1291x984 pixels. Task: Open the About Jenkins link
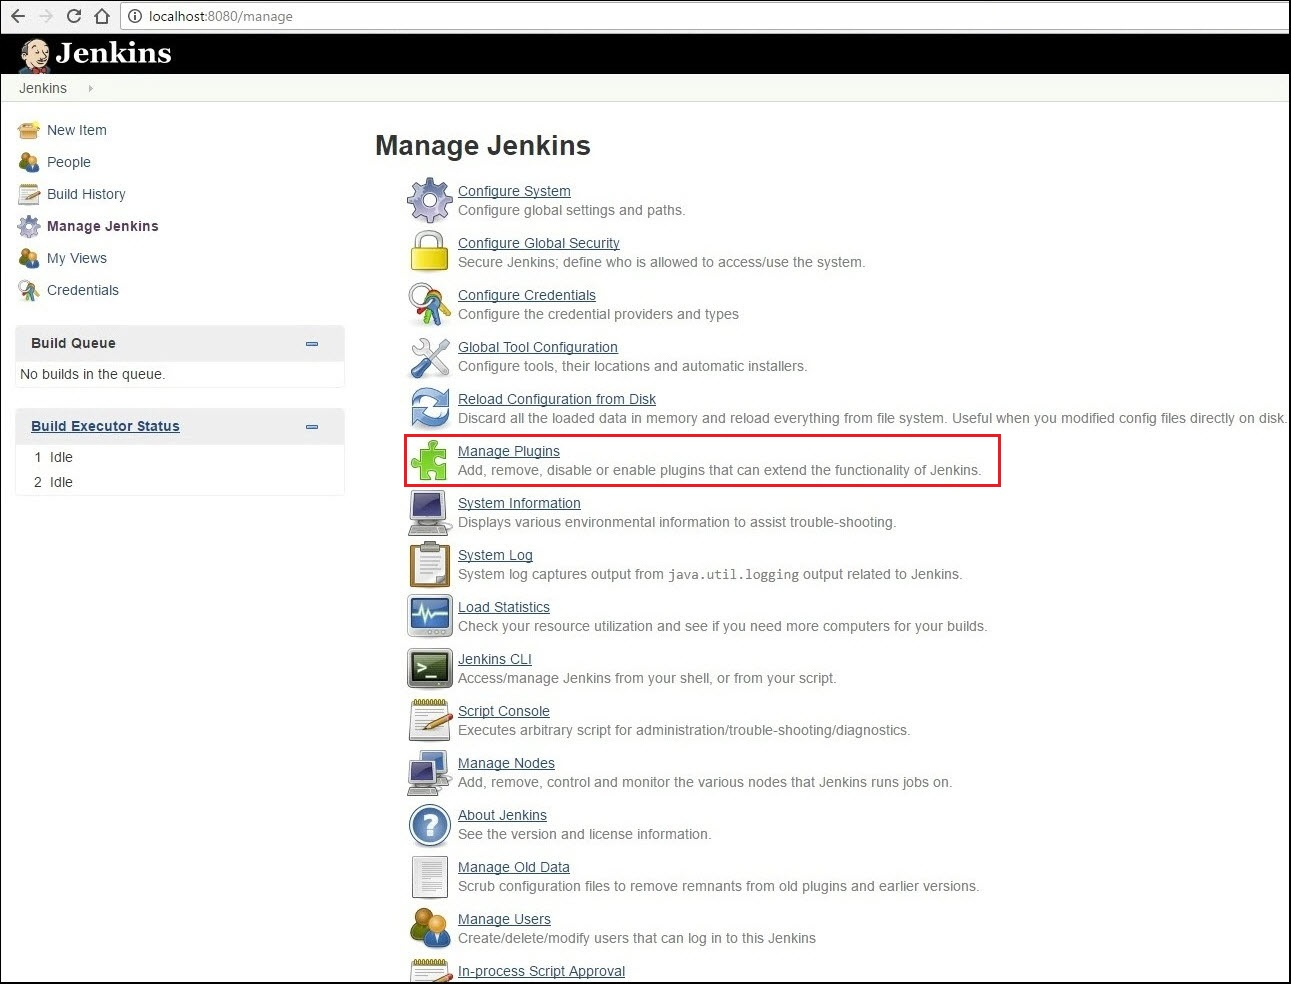point(502,815)
